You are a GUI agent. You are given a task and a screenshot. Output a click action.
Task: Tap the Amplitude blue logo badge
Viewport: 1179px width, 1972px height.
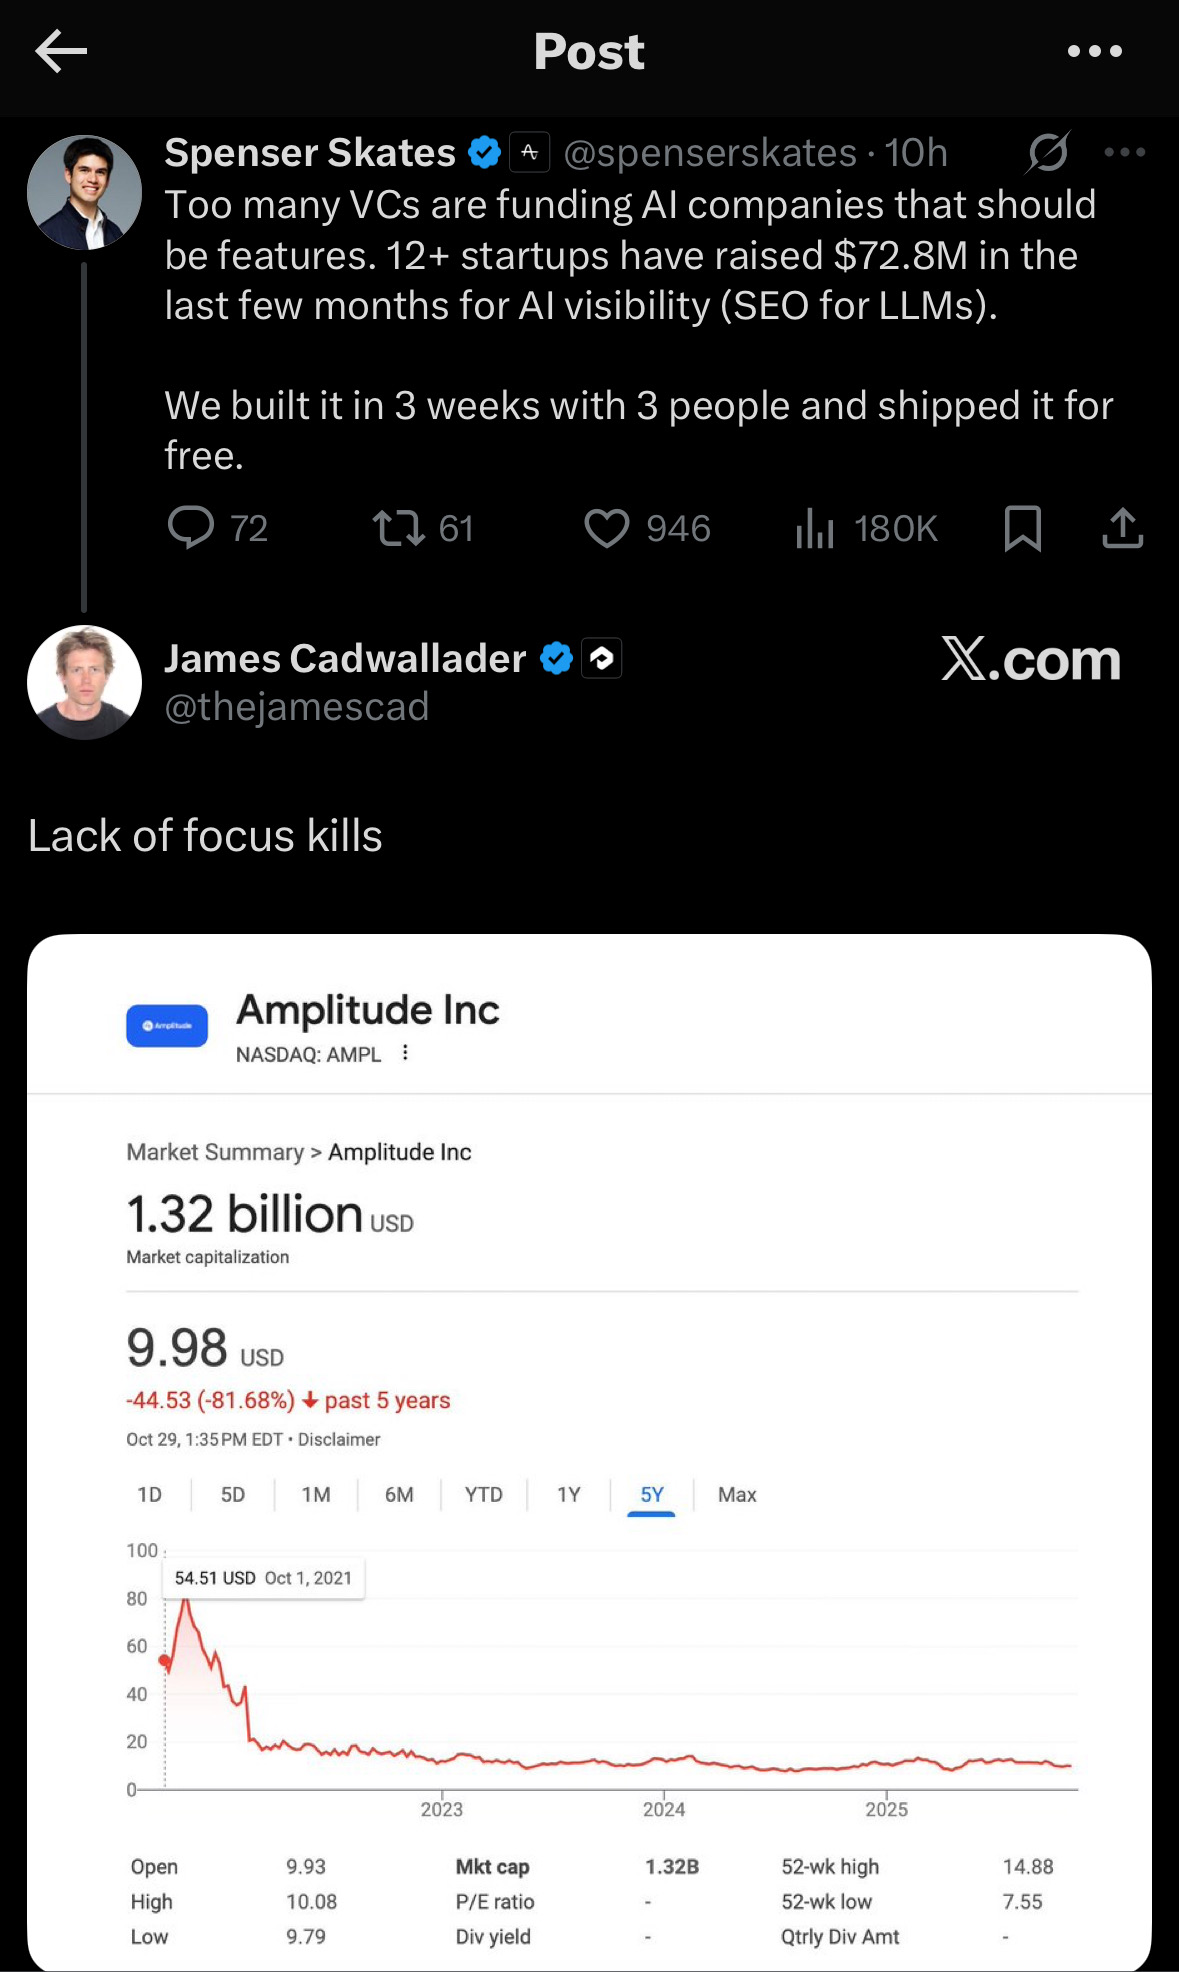[167, 1026]
